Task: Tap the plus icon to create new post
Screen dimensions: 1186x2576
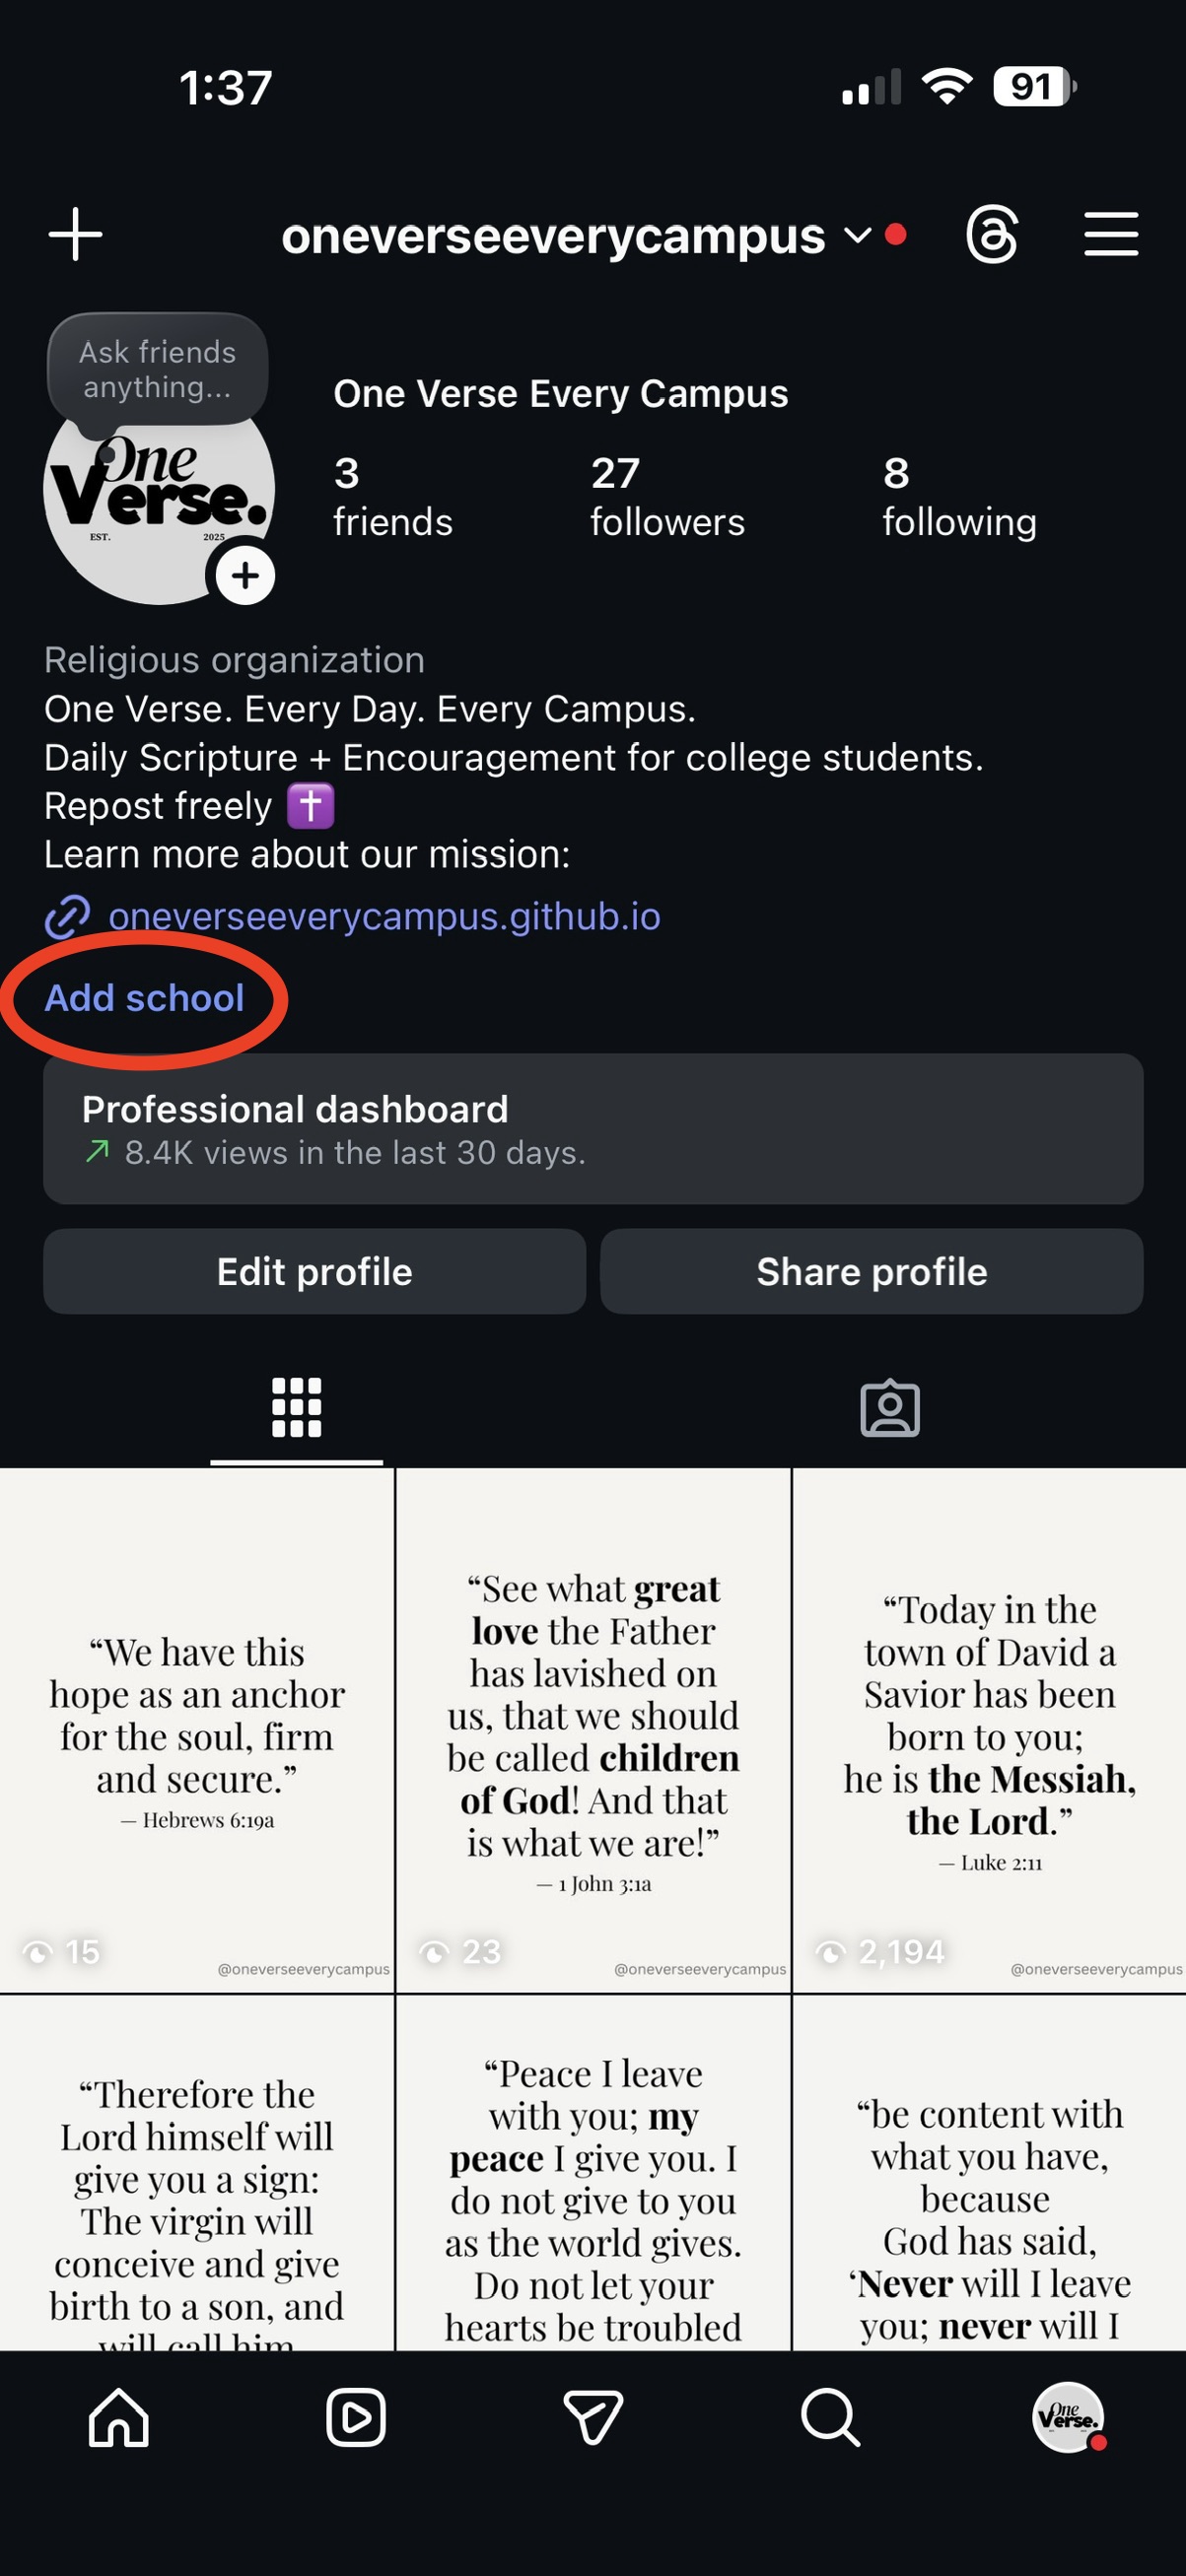Action: (75, 235)
